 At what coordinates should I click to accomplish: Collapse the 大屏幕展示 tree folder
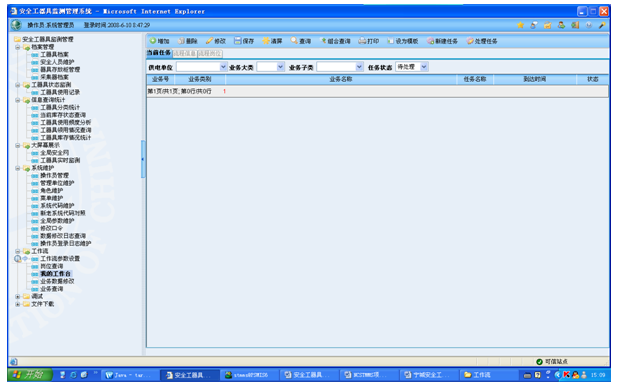click(17, 146)
